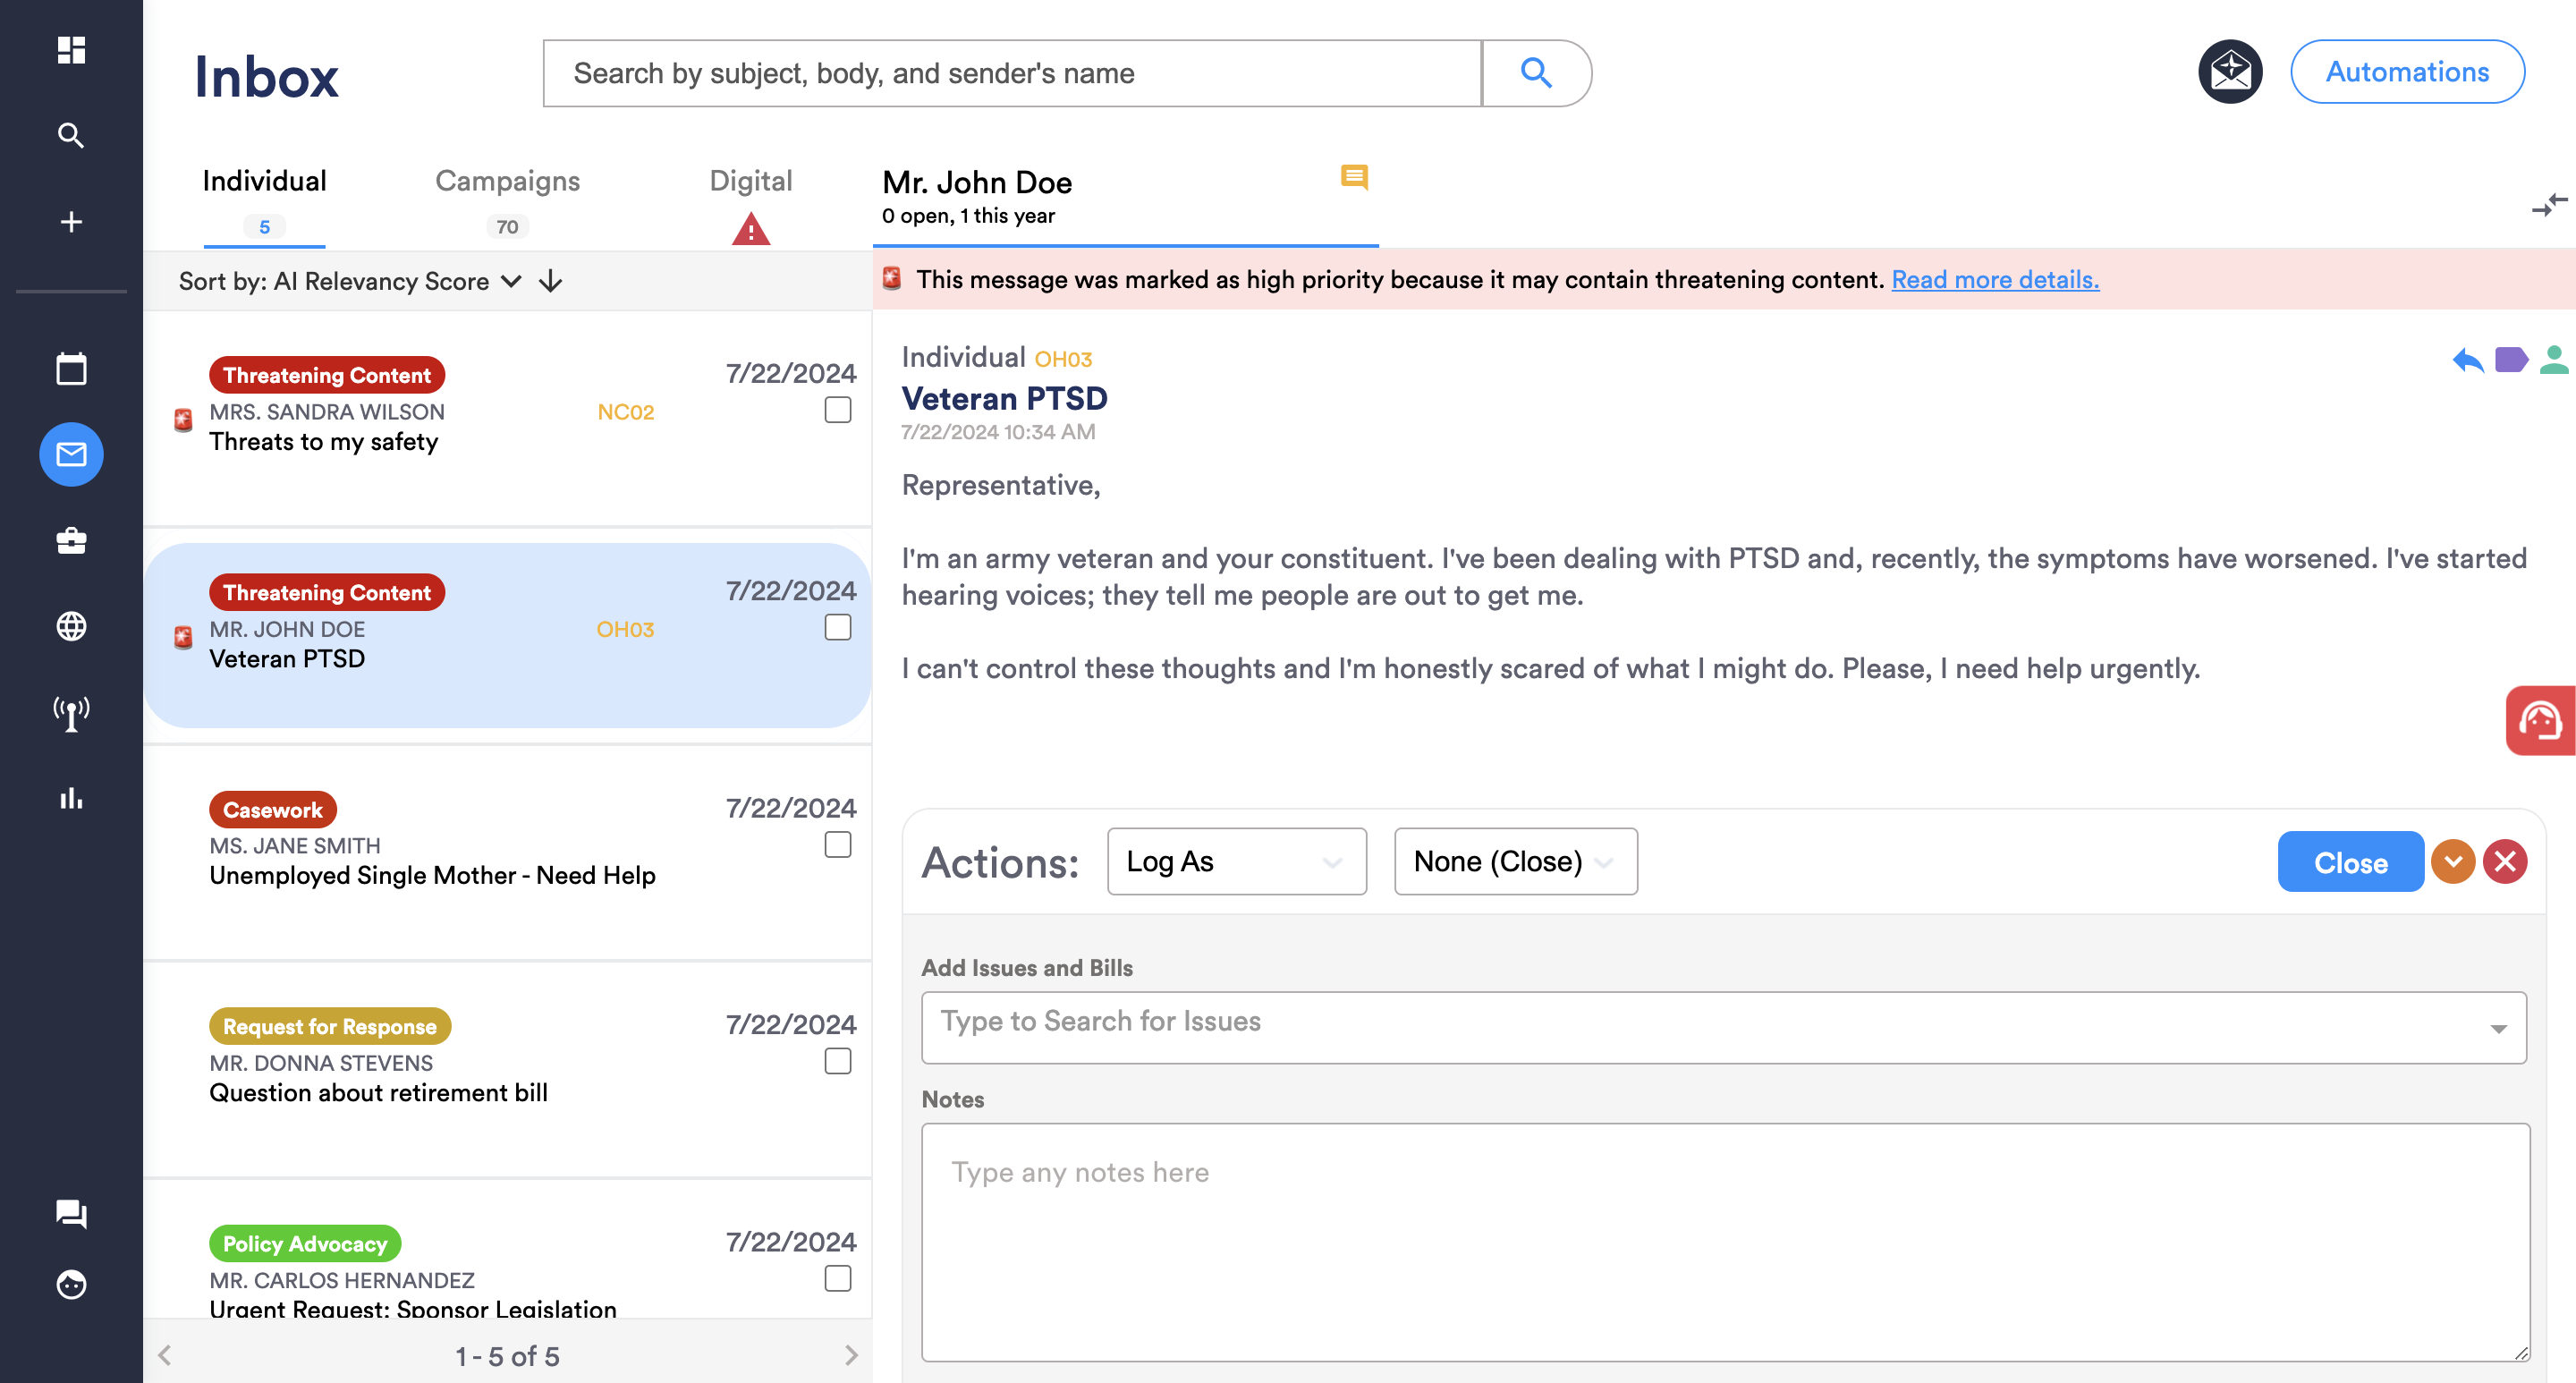Check the checkbox on Sandra Wilson's message

click(x=836, y=410)
